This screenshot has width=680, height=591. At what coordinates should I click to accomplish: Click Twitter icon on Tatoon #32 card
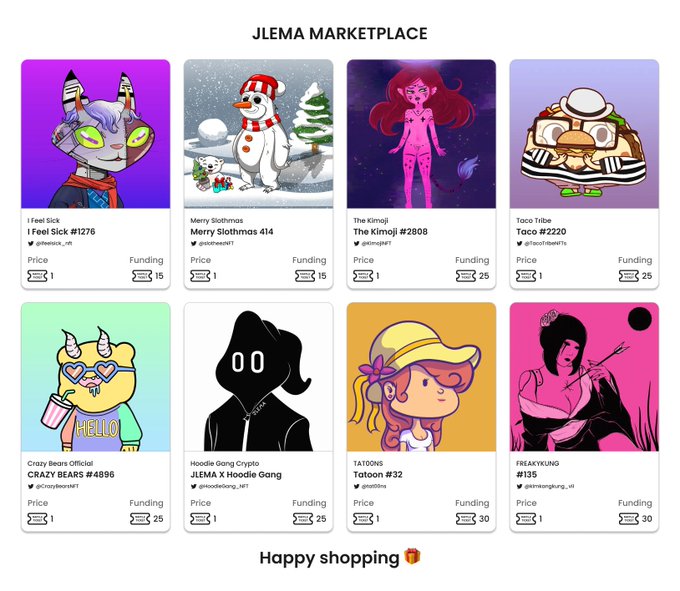tap(356, 487)
